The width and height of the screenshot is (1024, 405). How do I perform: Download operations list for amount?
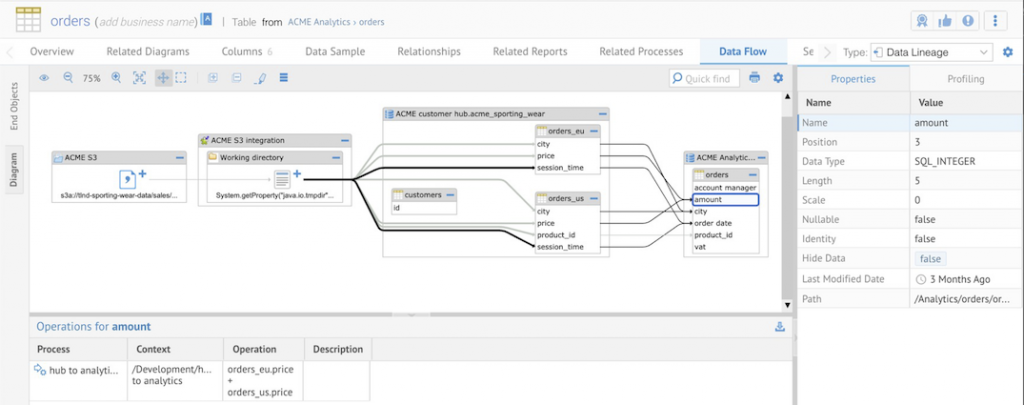(x=779, y=327)
